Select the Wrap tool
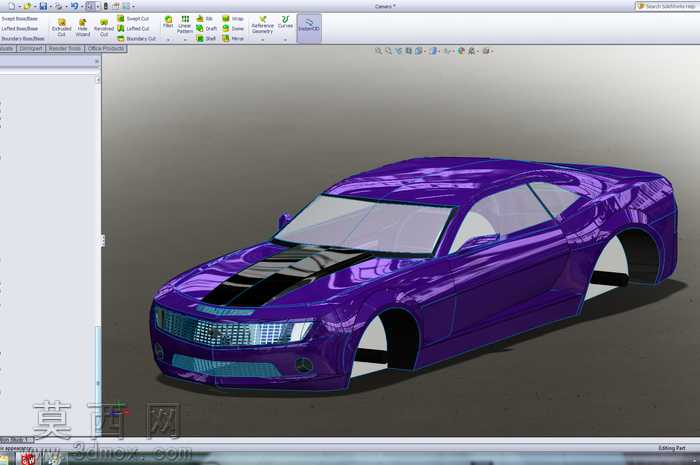Viewport: 700px width, 465px height. coord(233,18)
